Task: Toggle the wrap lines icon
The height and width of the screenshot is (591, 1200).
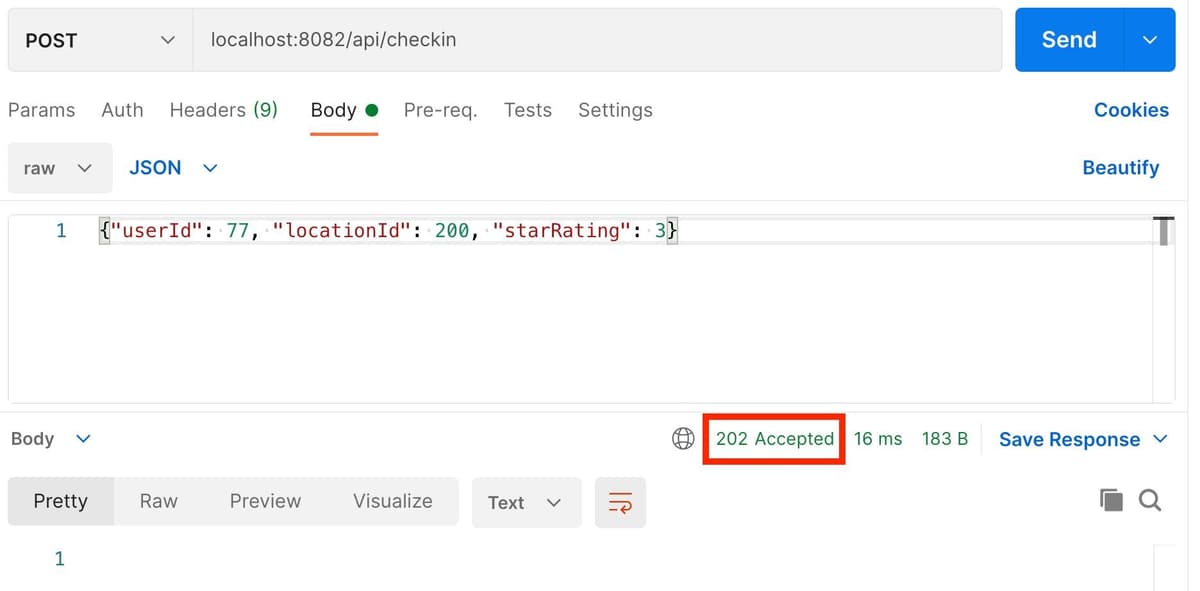Action: 620,502
